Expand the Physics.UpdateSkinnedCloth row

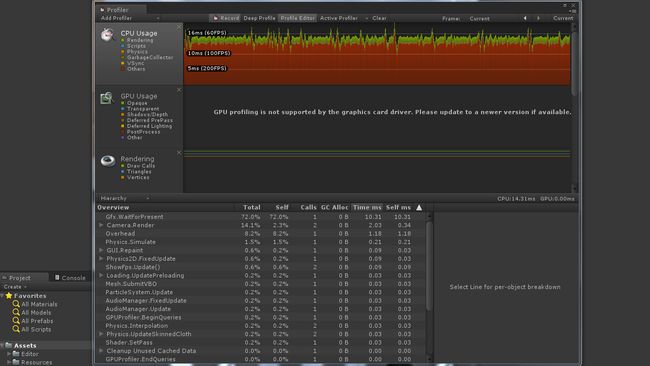[x=101, y=334]
